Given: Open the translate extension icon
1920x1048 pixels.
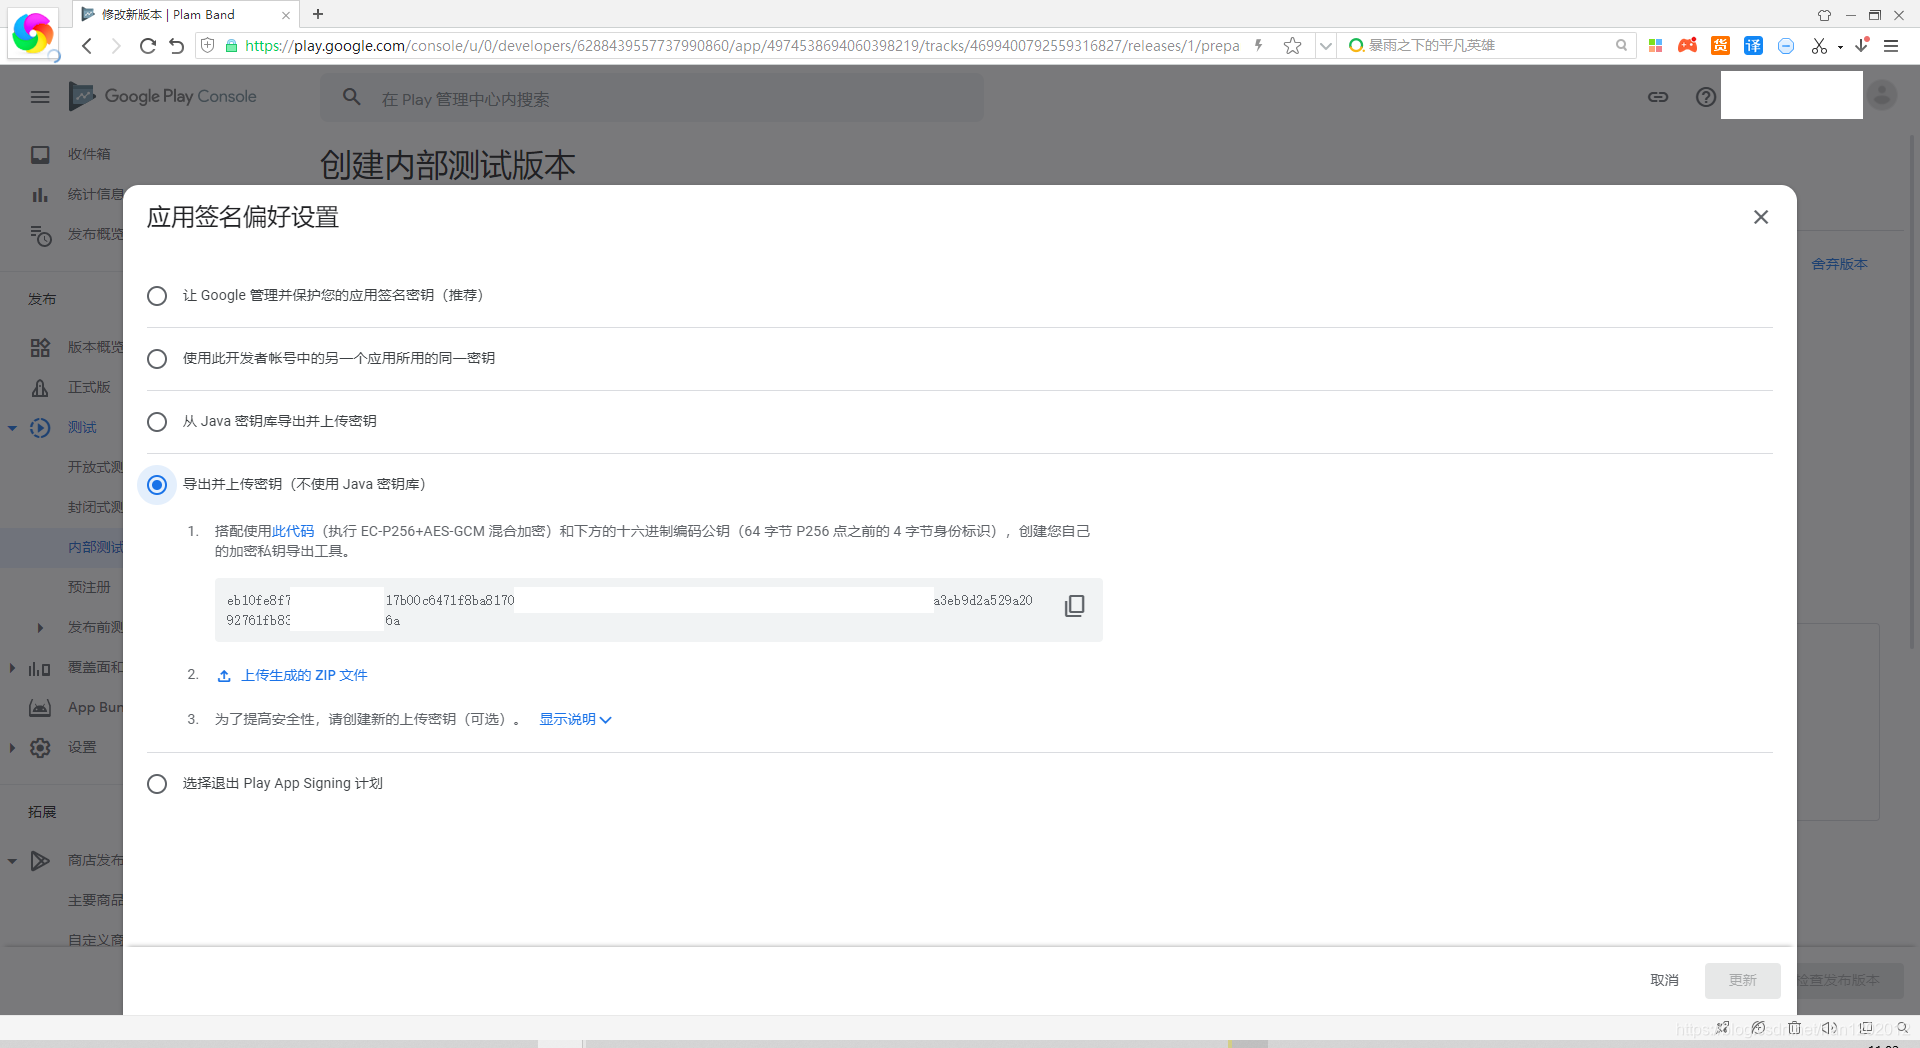Looking at the screenshot, I should point(1753,46).
